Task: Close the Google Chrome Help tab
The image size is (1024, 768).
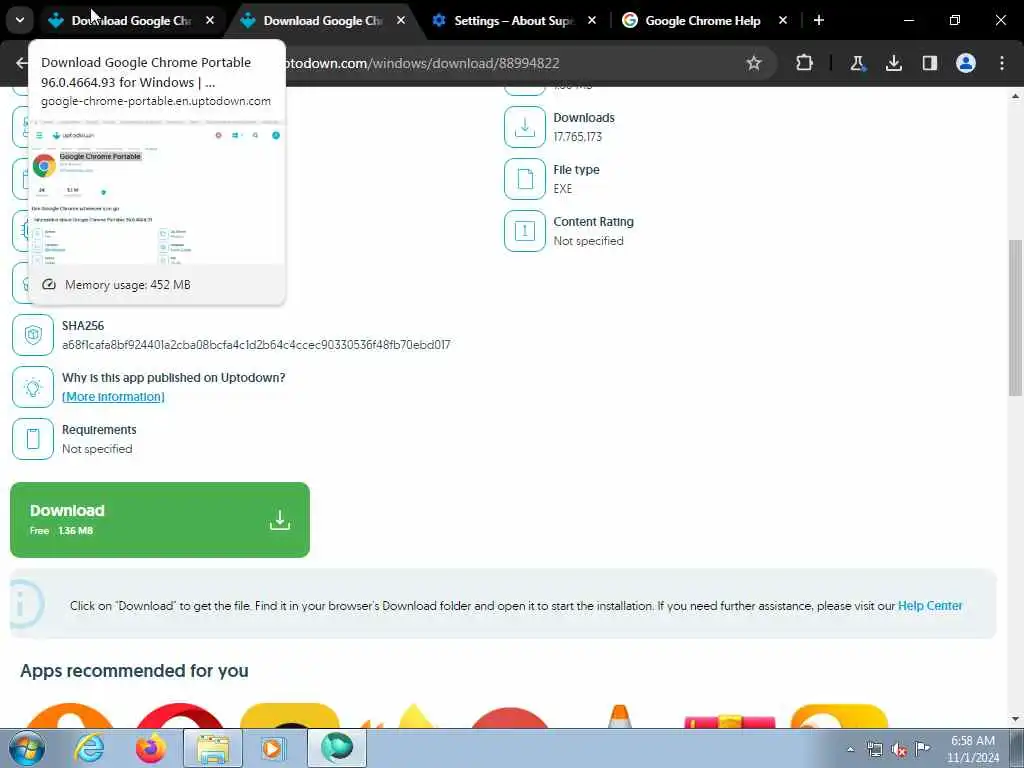Action: pyautogui.click(x=783, y=20)
